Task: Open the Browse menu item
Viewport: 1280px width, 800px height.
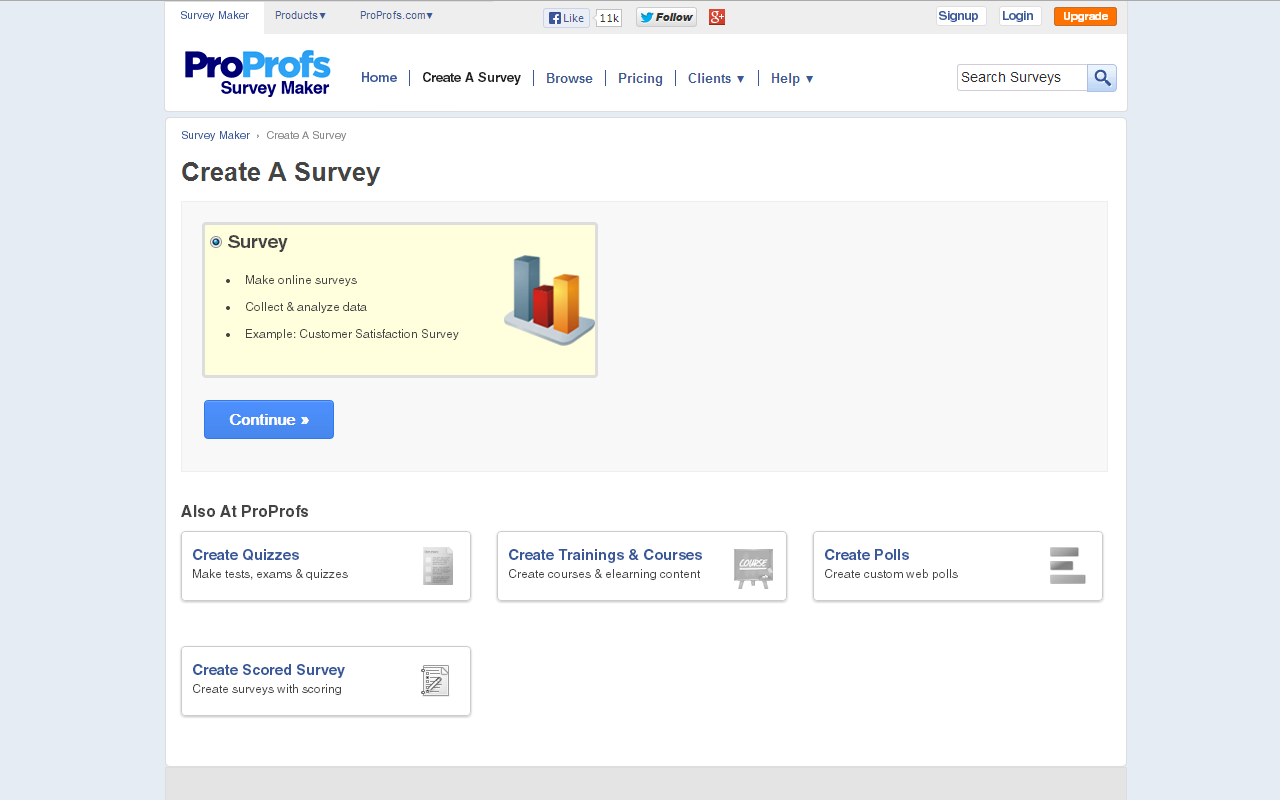Action: coord(569,79)
